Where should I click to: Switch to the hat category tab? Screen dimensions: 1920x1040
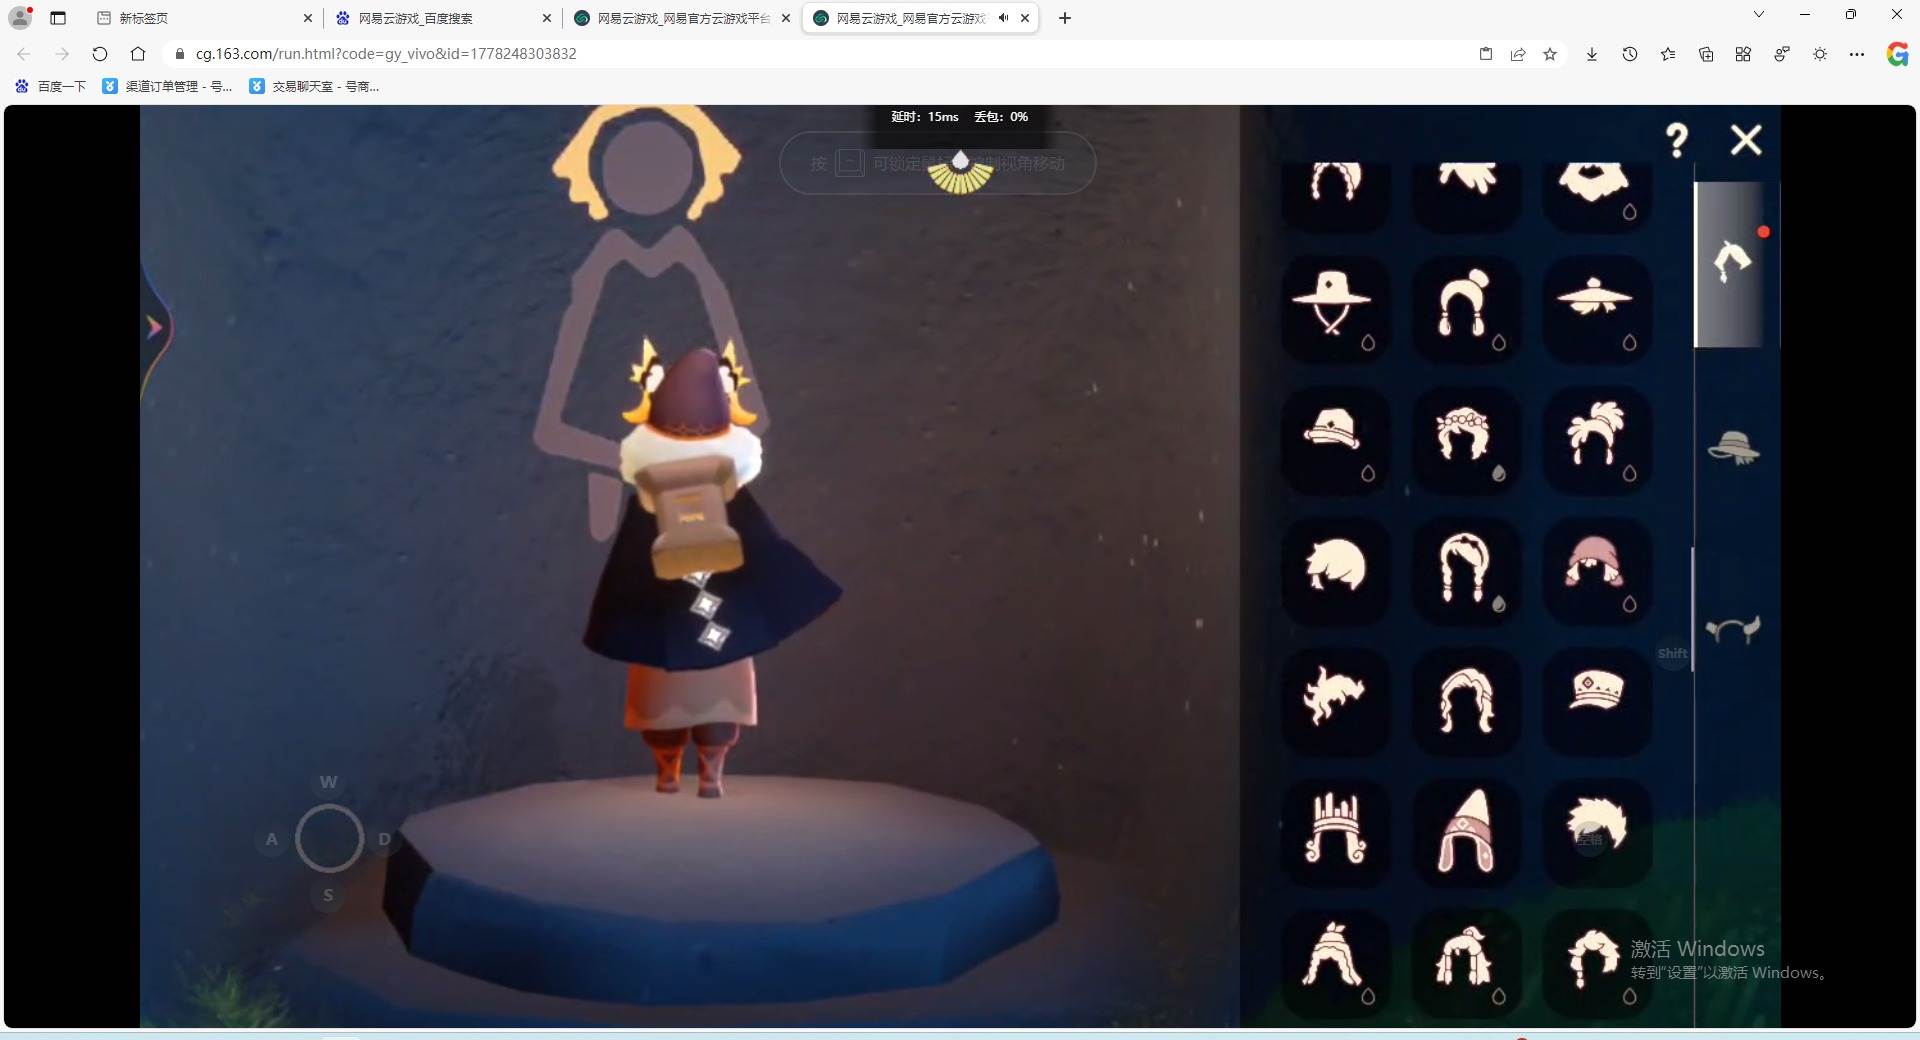(x=1734, y=448)
